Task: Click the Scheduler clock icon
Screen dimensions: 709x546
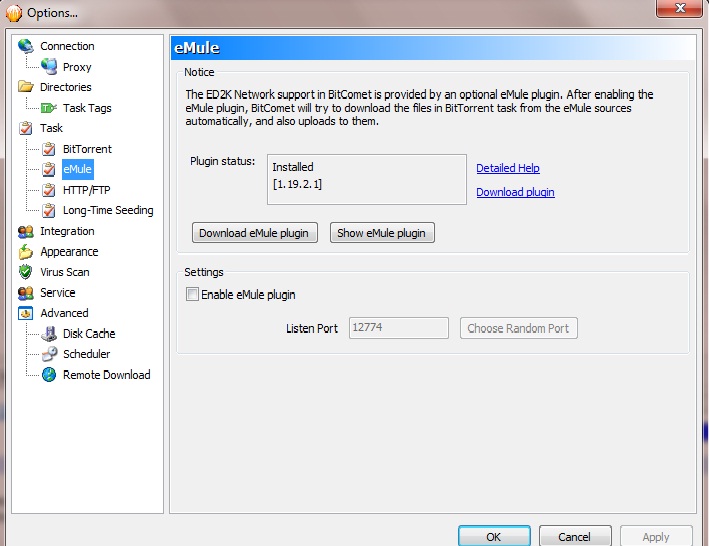Action: (x=49, y=354)
